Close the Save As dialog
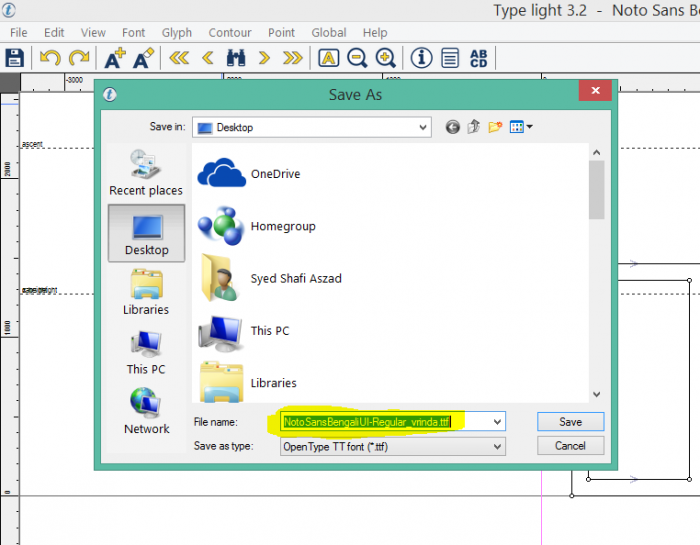Screen dimensions: 700x545 click(595, 91)
